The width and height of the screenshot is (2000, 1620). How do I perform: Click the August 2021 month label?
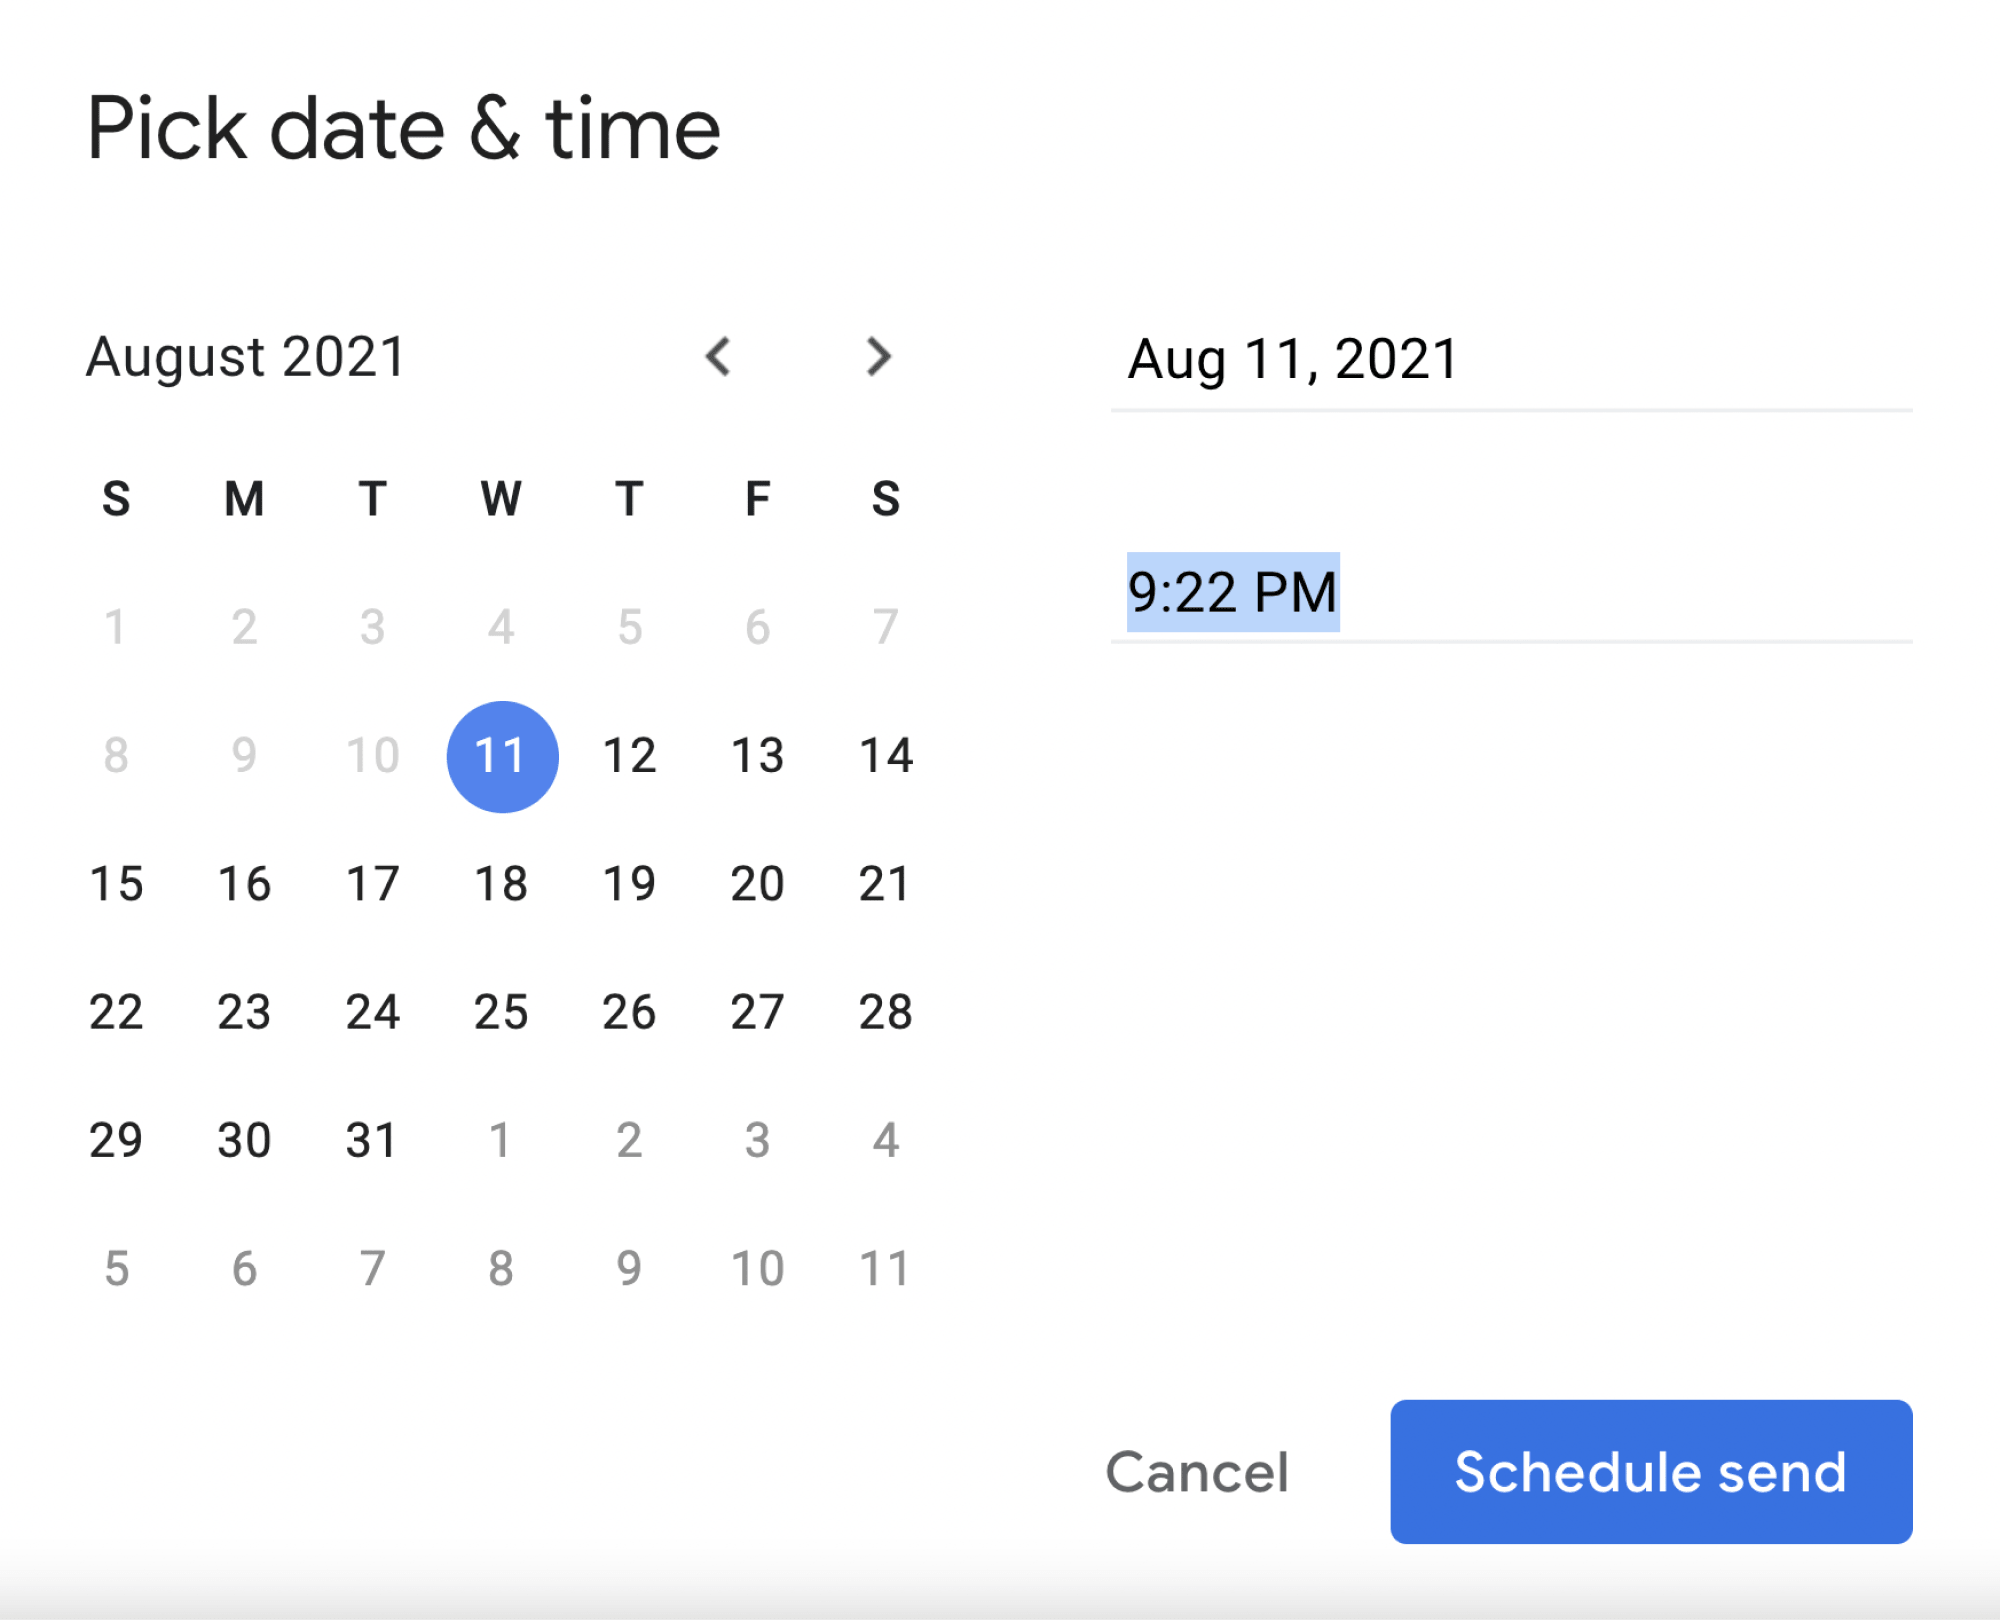click(x=244, y=356)
